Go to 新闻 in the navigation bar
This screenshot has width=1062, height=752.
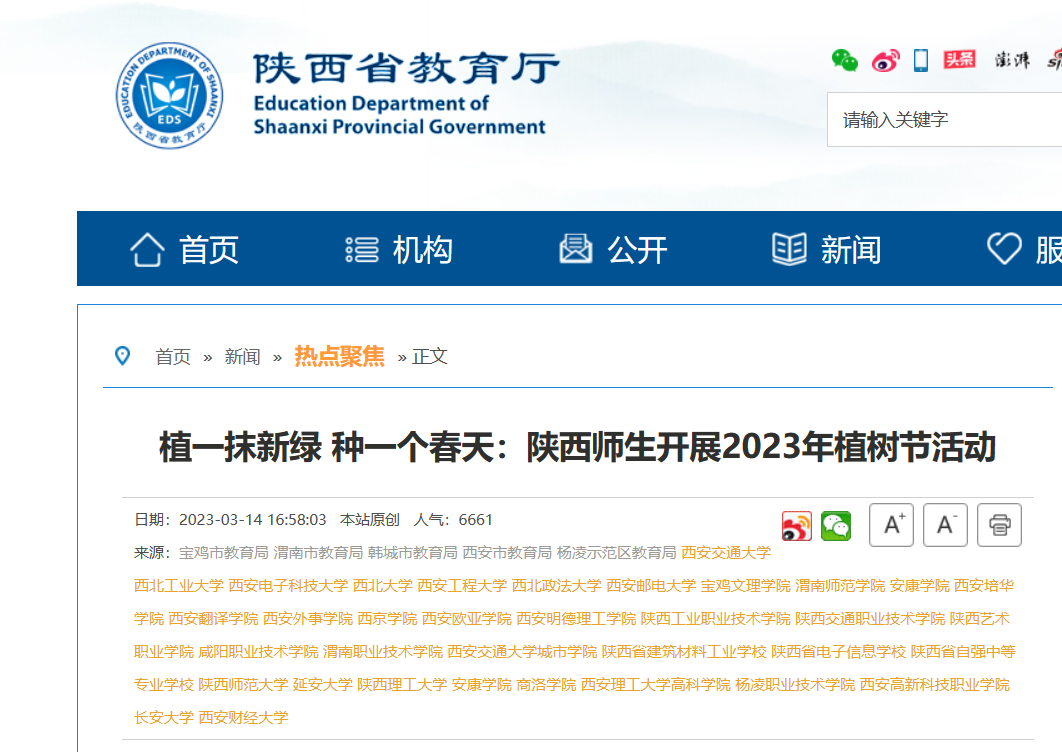(826, 249)
